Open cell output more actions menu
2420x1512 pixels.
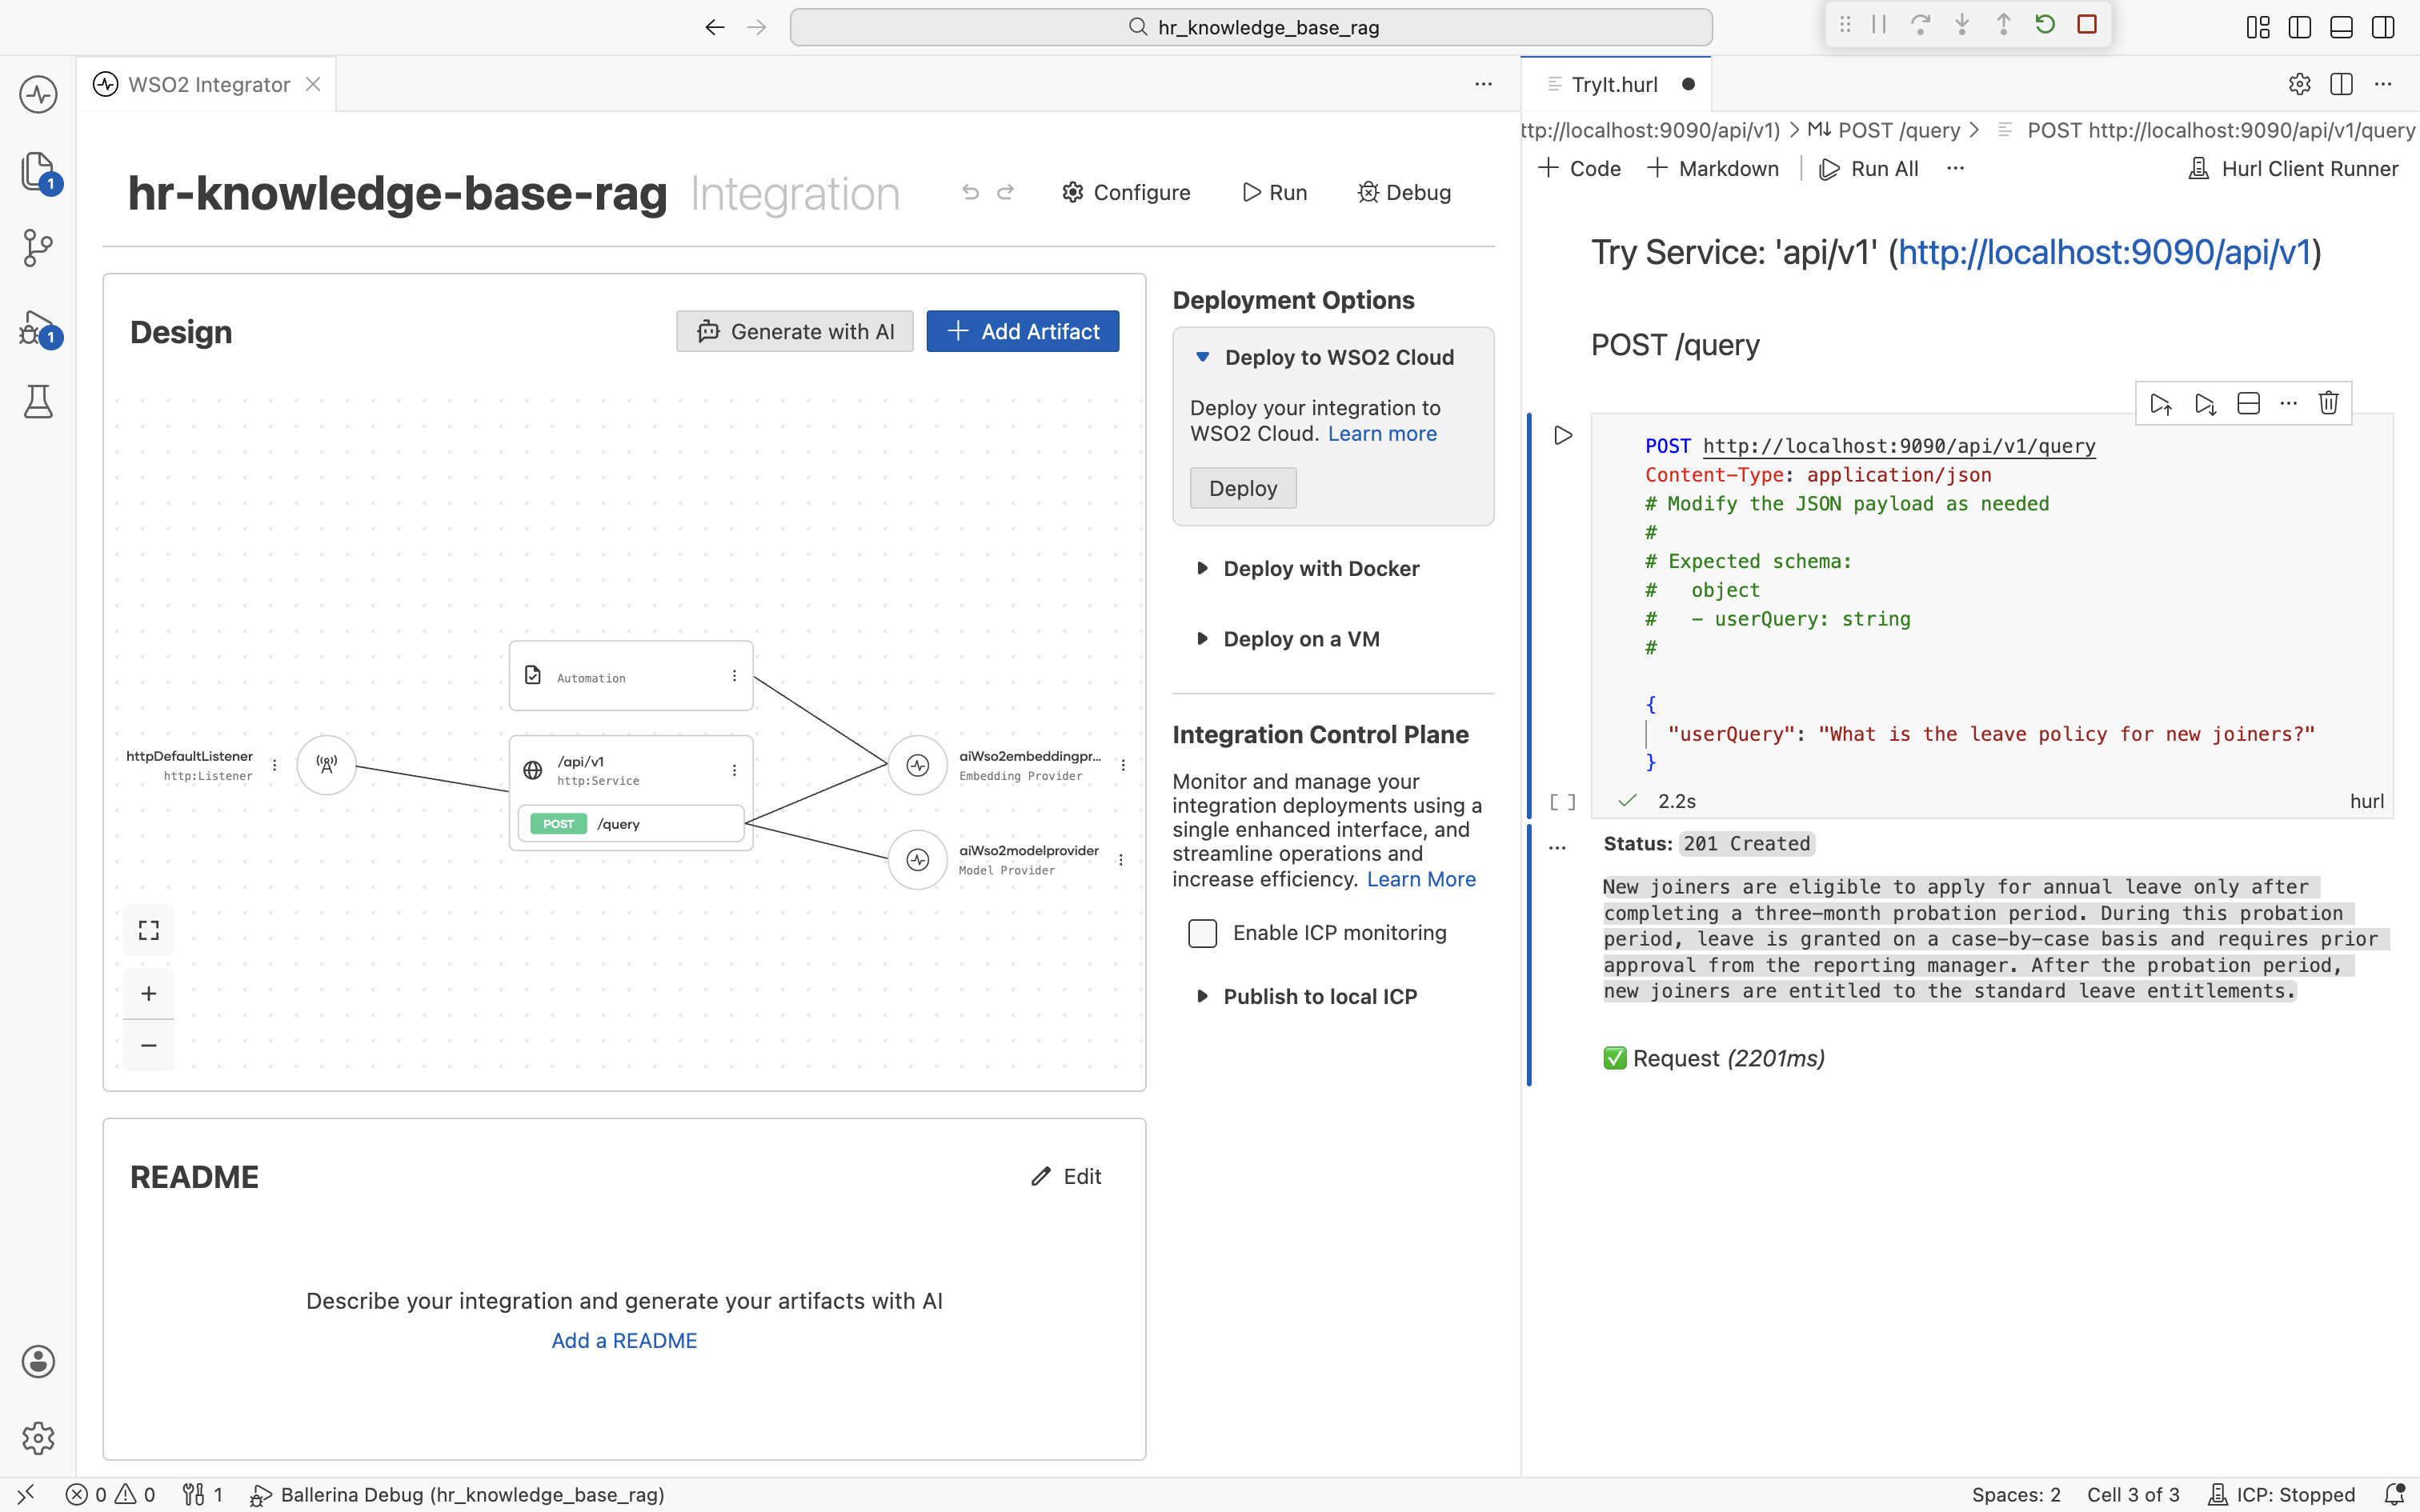coord(1557,848)
